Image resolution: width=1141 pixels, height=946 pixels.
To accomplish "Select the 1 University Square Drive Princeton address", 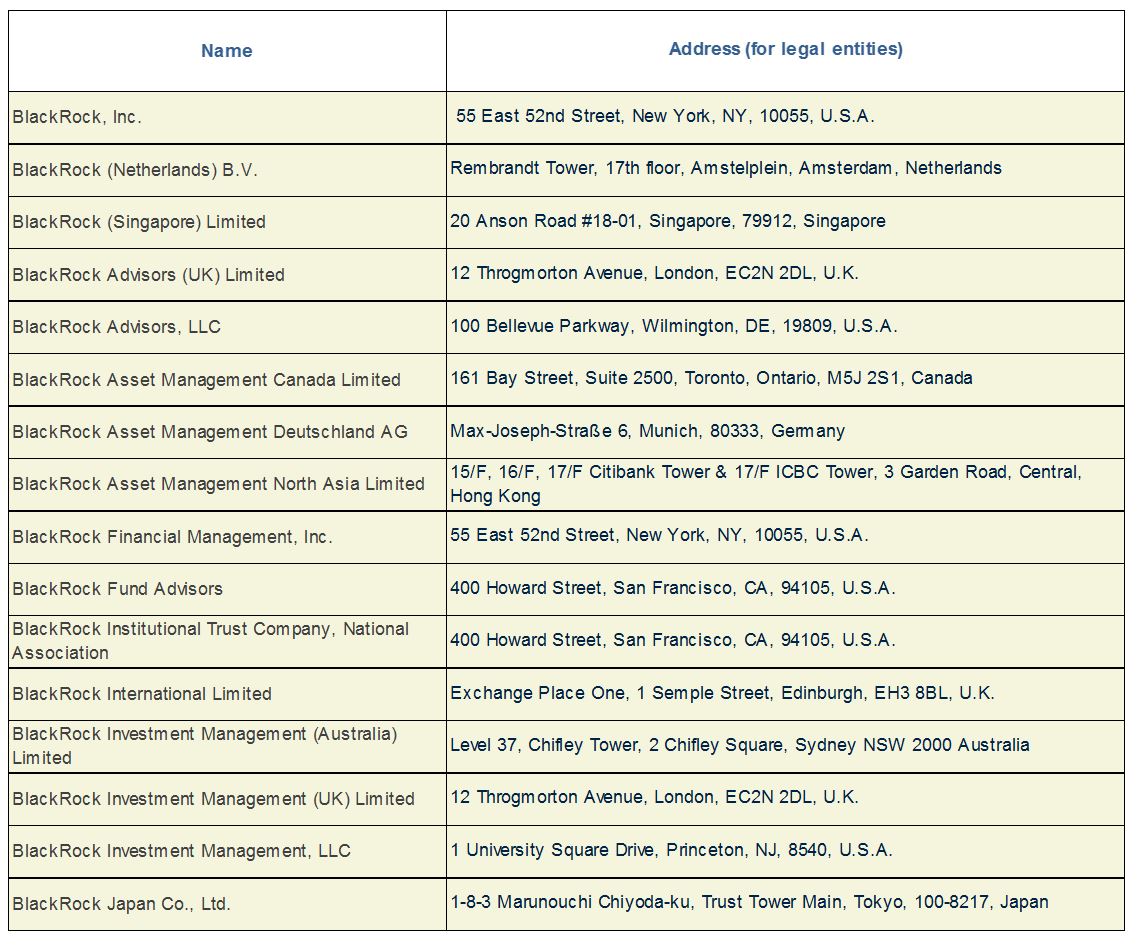I will pyautogui.click(x=785, y=851).
